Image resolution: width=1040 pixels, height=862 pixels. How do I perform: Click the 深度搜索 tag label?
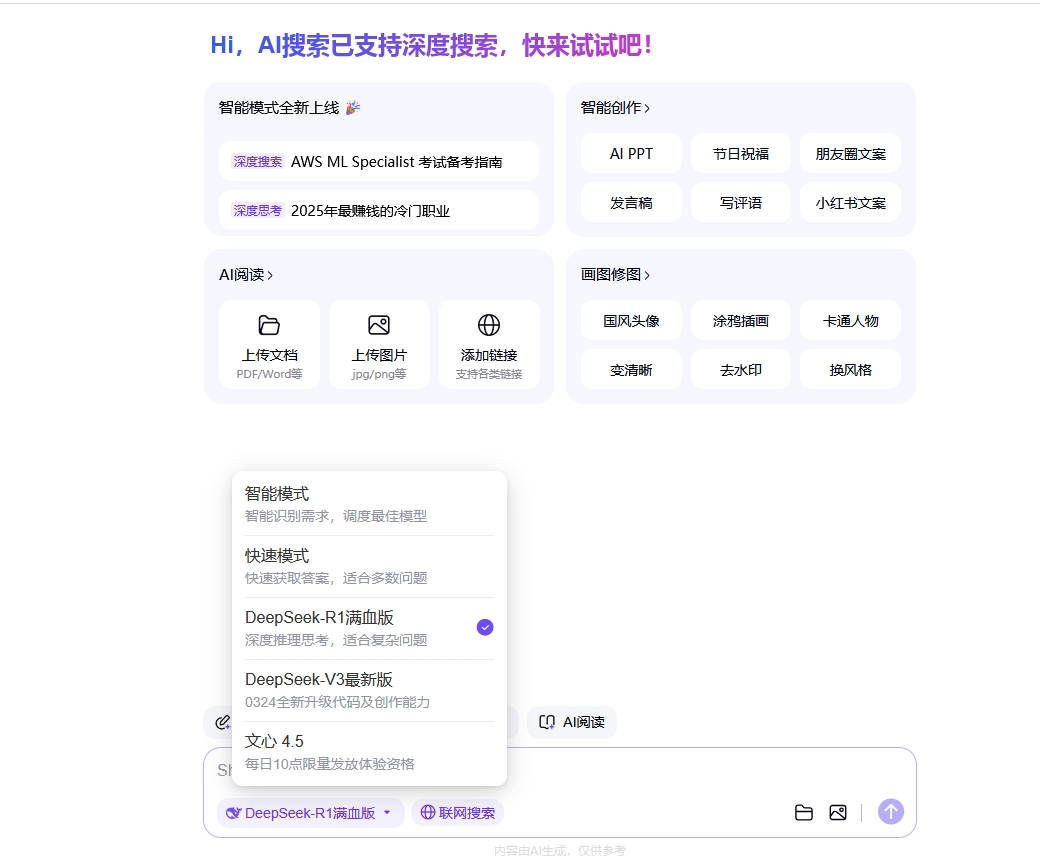(x=258, y=161)
